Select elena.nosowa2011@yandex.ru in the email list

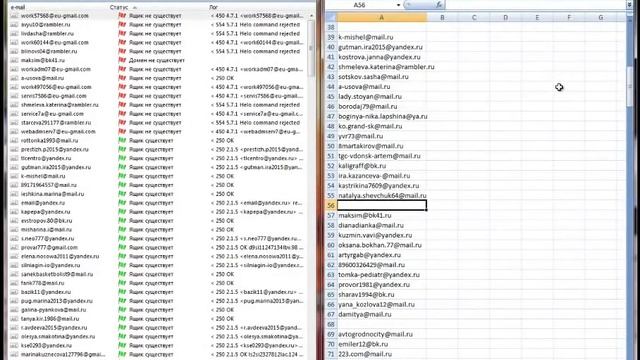(x=60, y=256)
